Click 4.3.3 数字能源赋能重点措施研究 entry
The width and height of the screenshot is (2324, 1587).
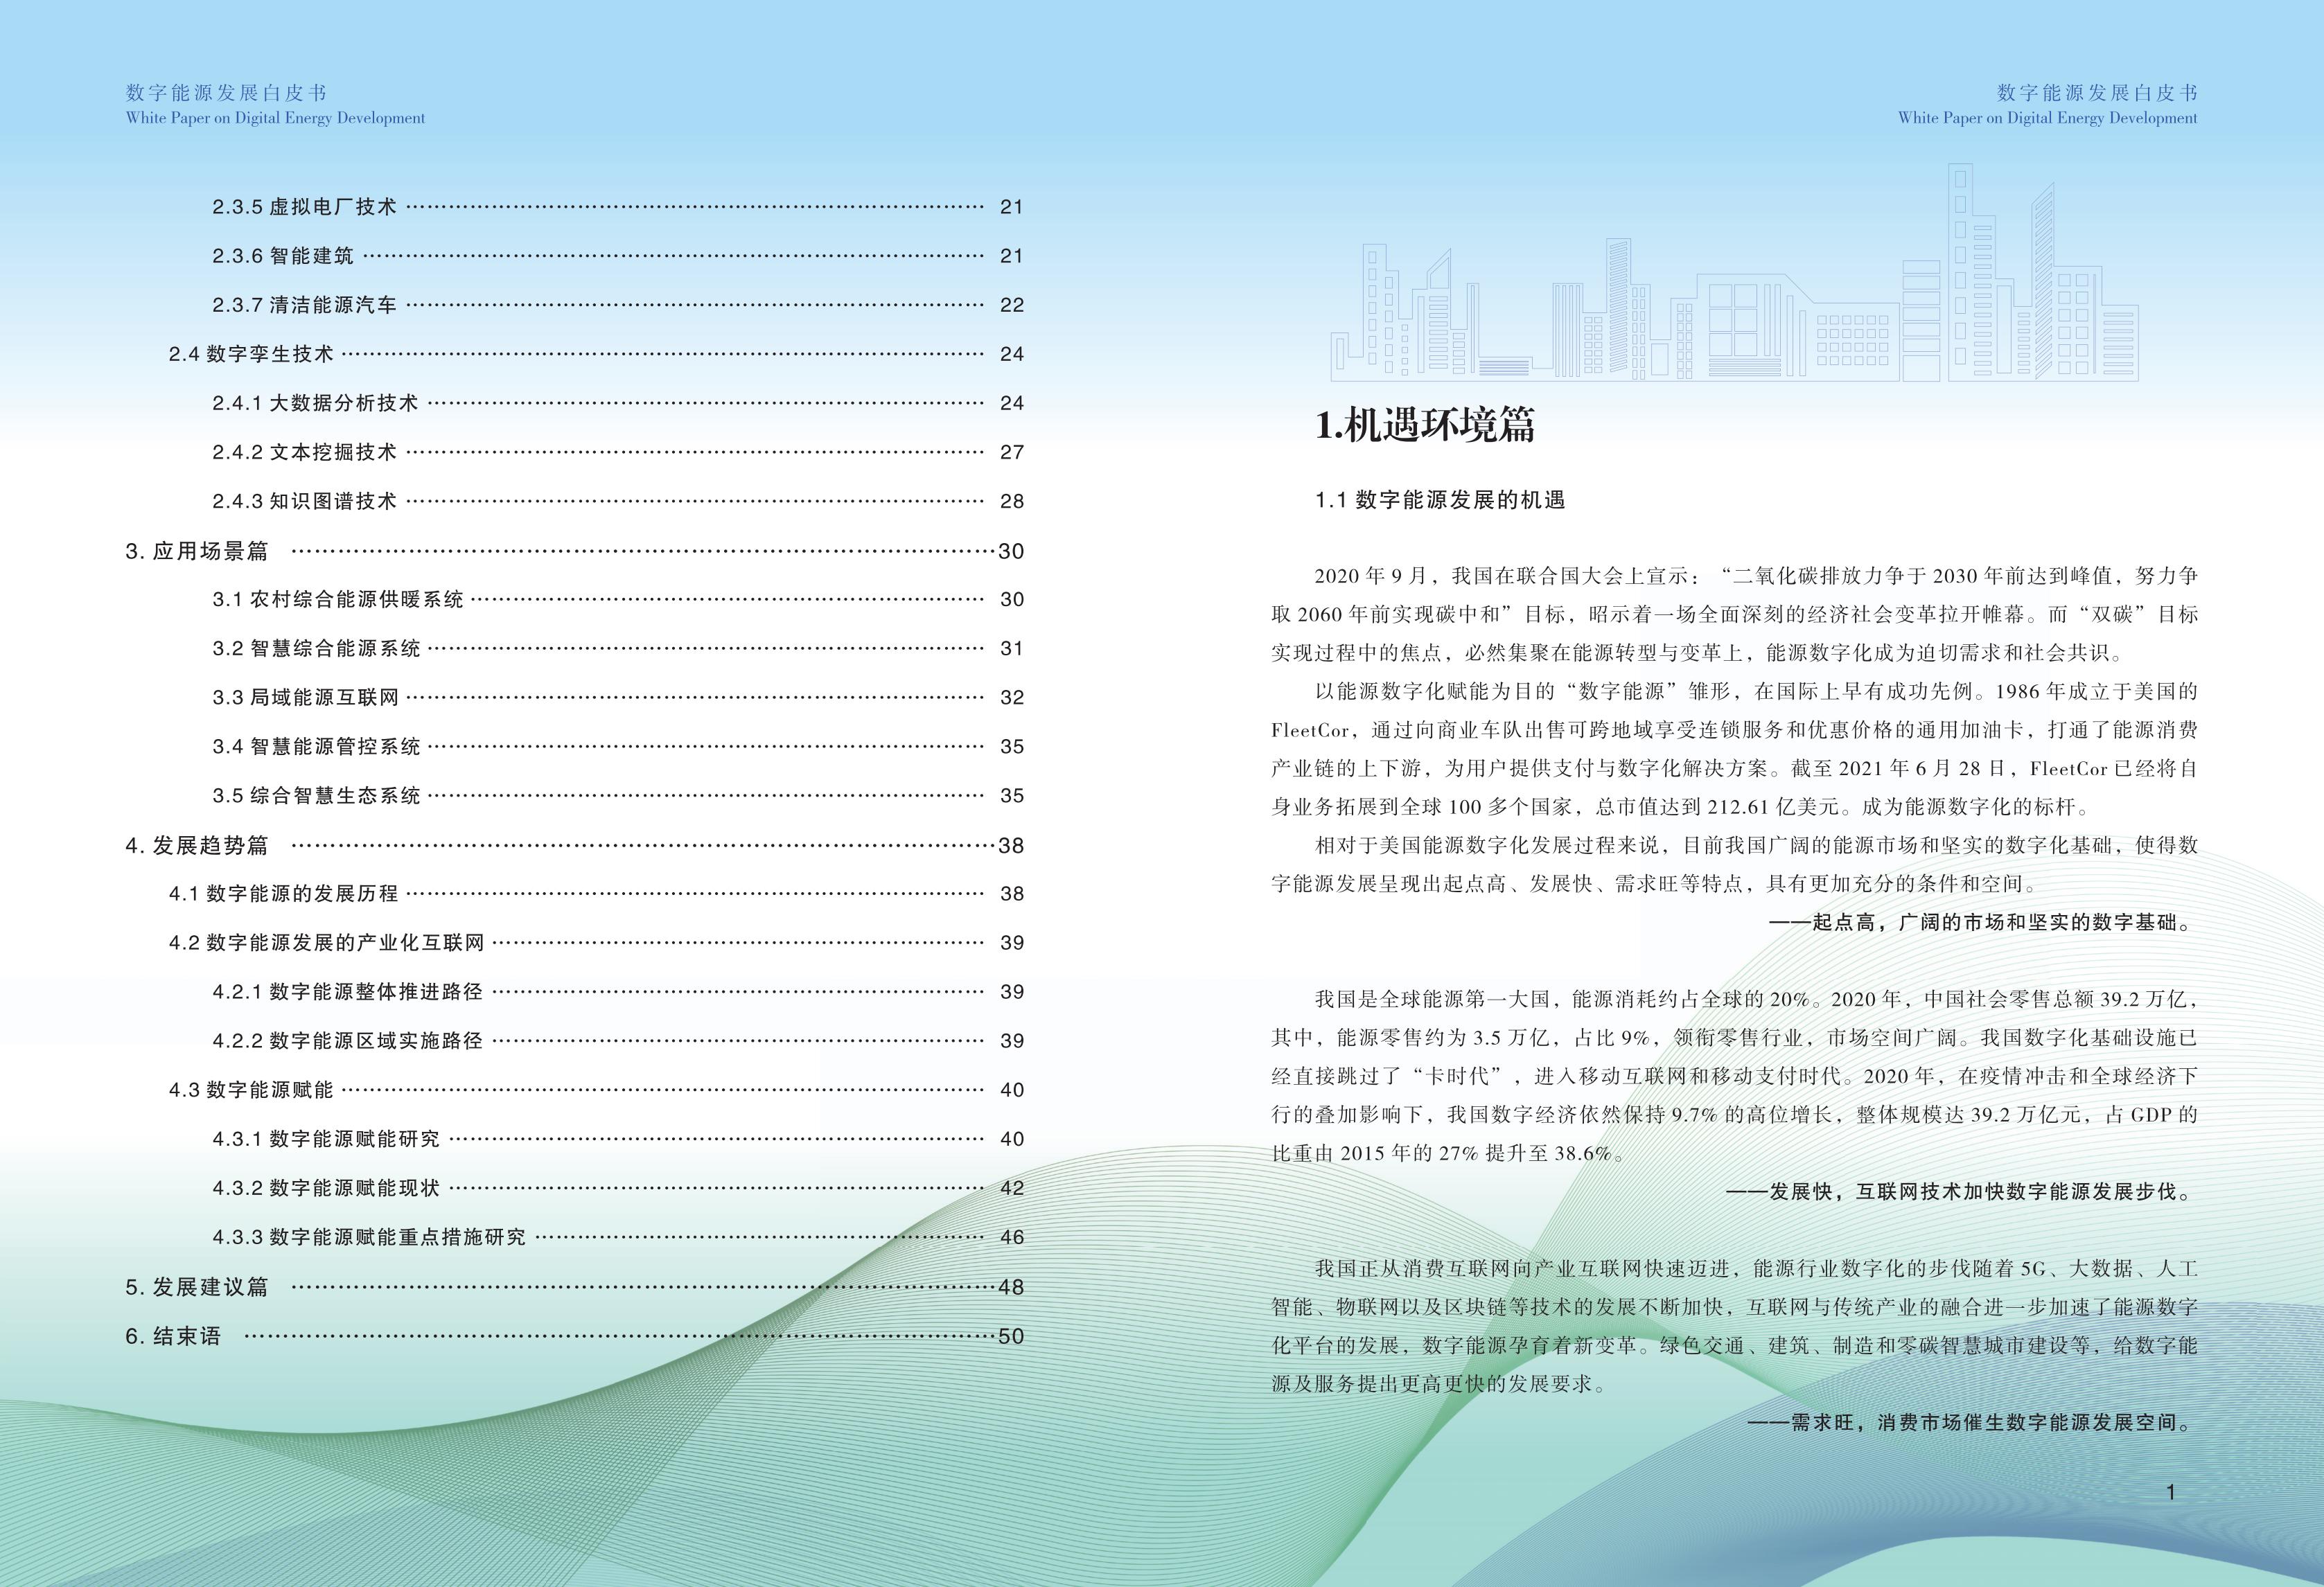tap(369, 1237)
